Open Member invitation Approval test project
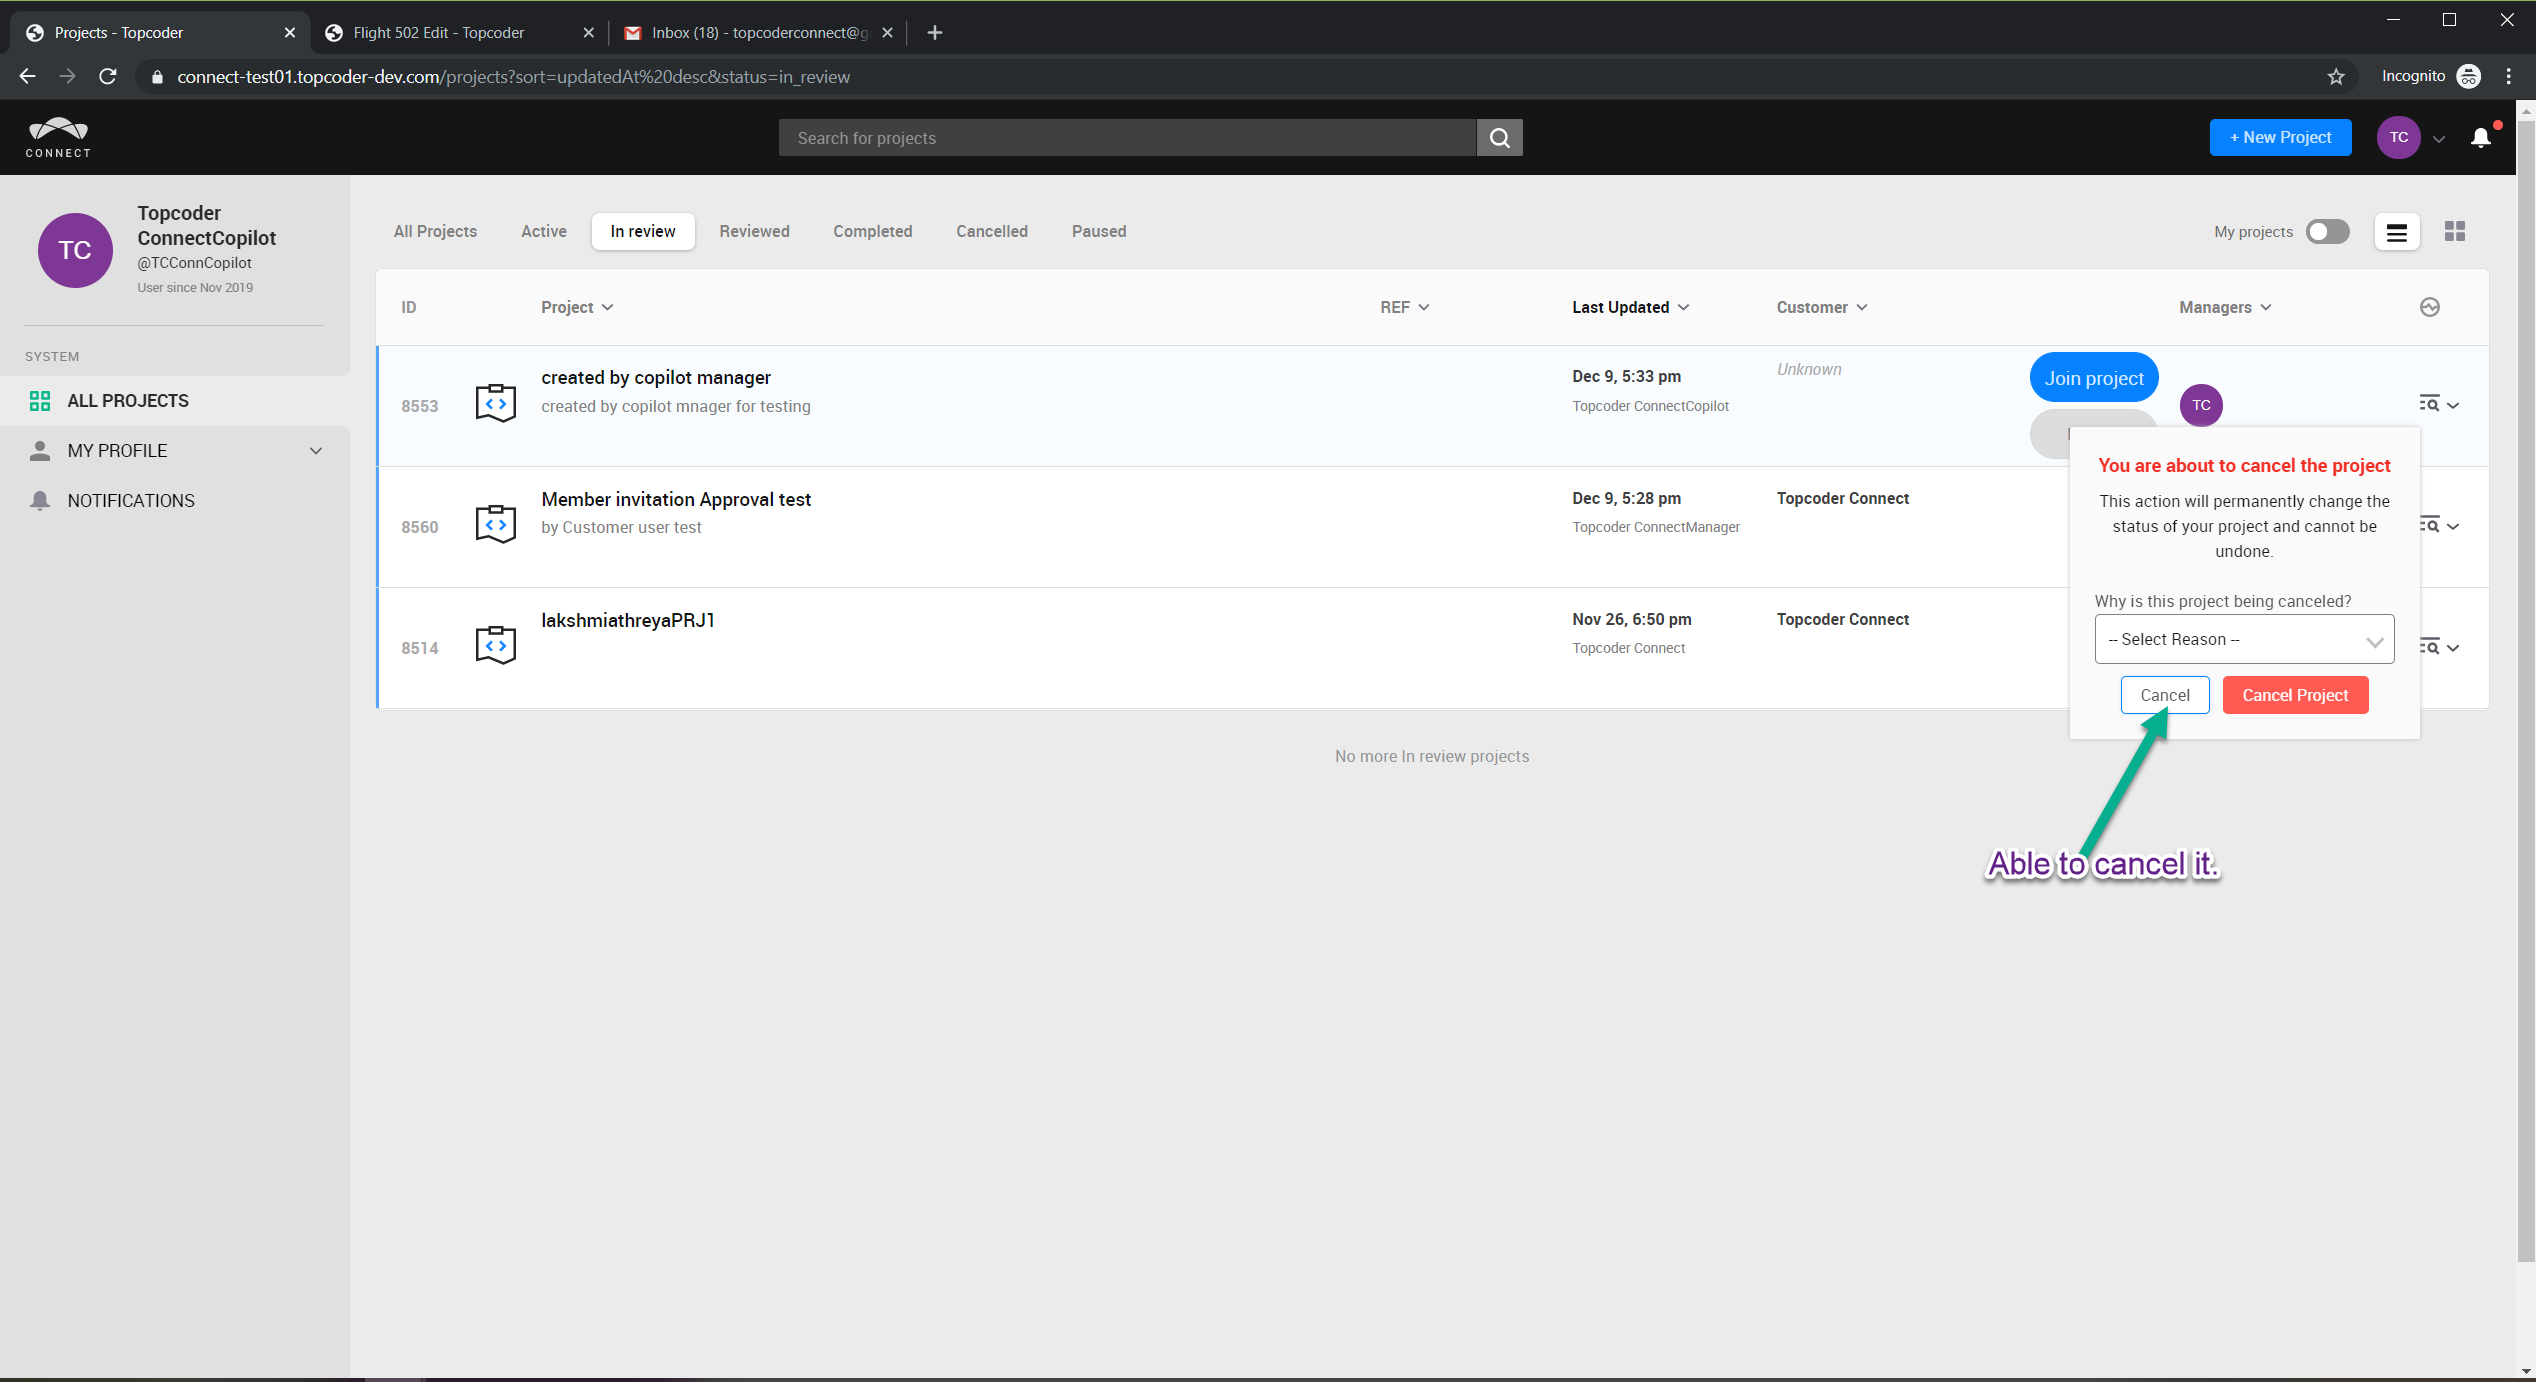 pyautogui.click(x=676, y=499)
